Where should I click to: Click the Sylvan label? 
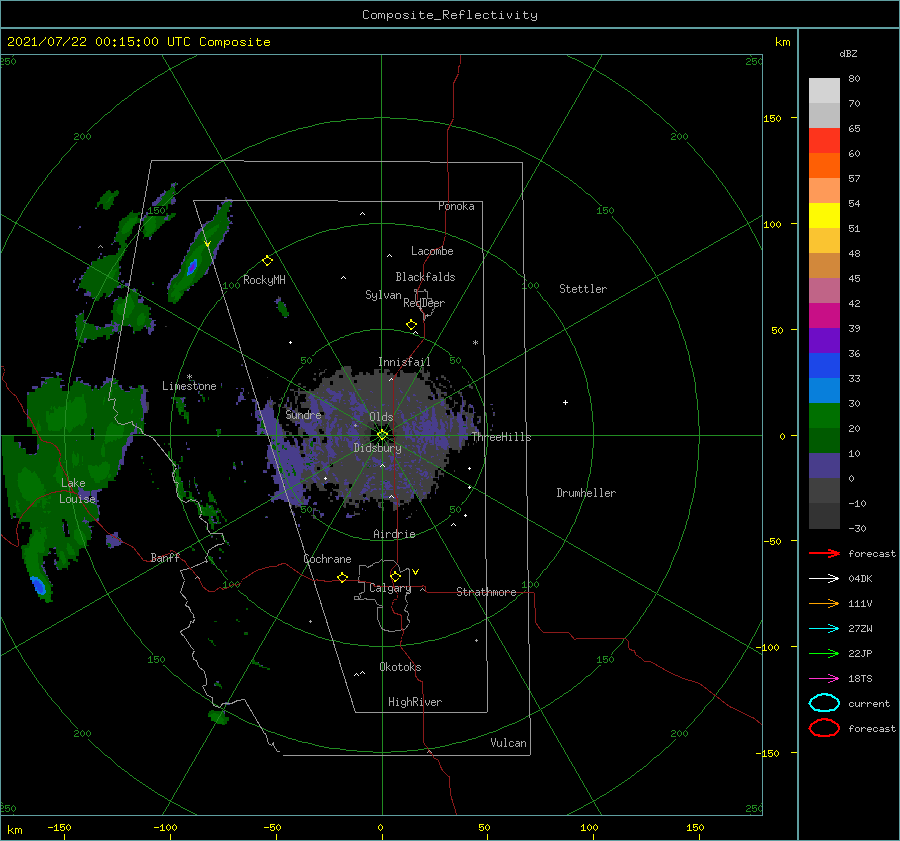[x=383, y=295]
